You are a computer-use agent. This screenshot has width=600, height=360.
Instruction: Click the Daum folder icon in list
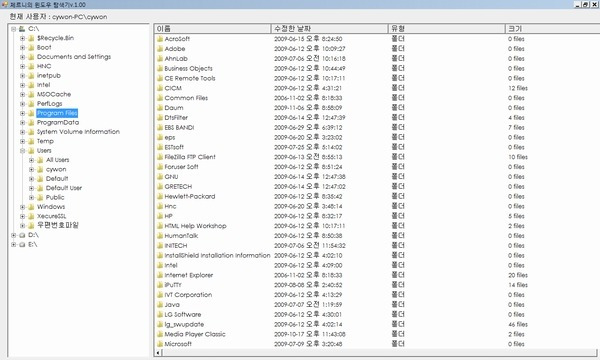pyautogui.click(x=160, y=108)
